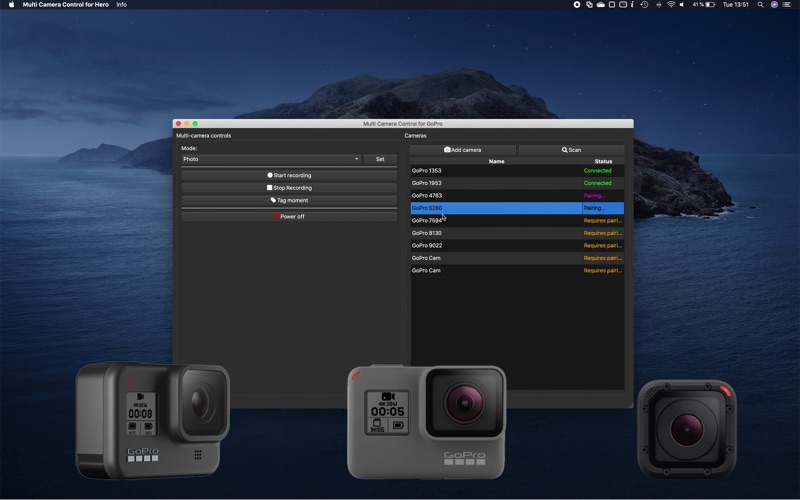Click Connected status of GoPro 1353
This screenshot has height=500, width=800.
tap(597, 171)
